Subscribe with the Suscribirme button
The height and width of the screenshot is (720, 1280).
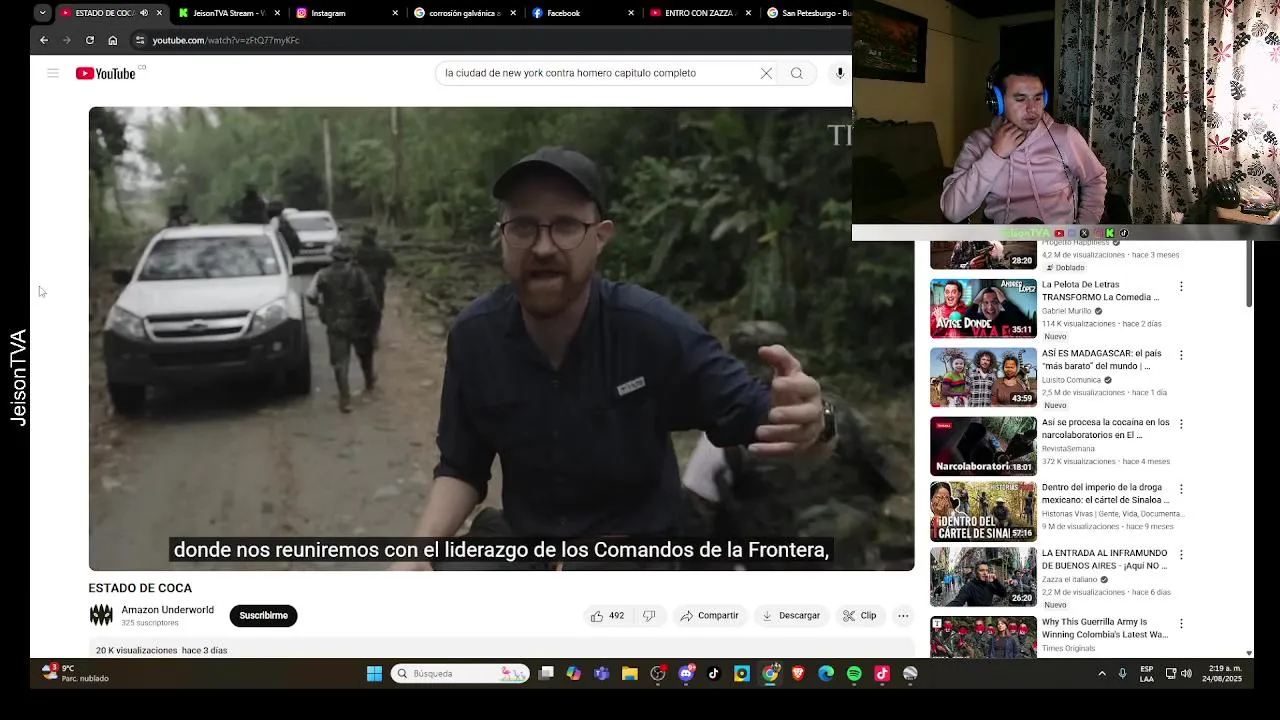[263, 616]
